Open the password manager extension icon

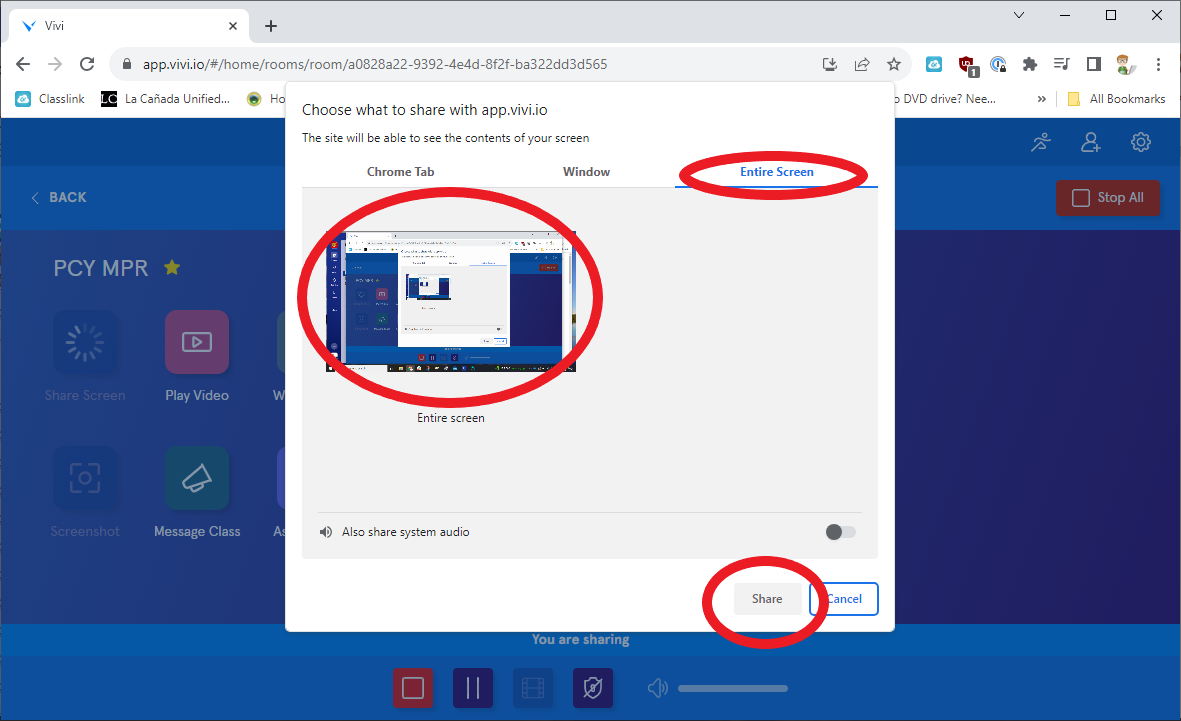click(x=998, y=64)
